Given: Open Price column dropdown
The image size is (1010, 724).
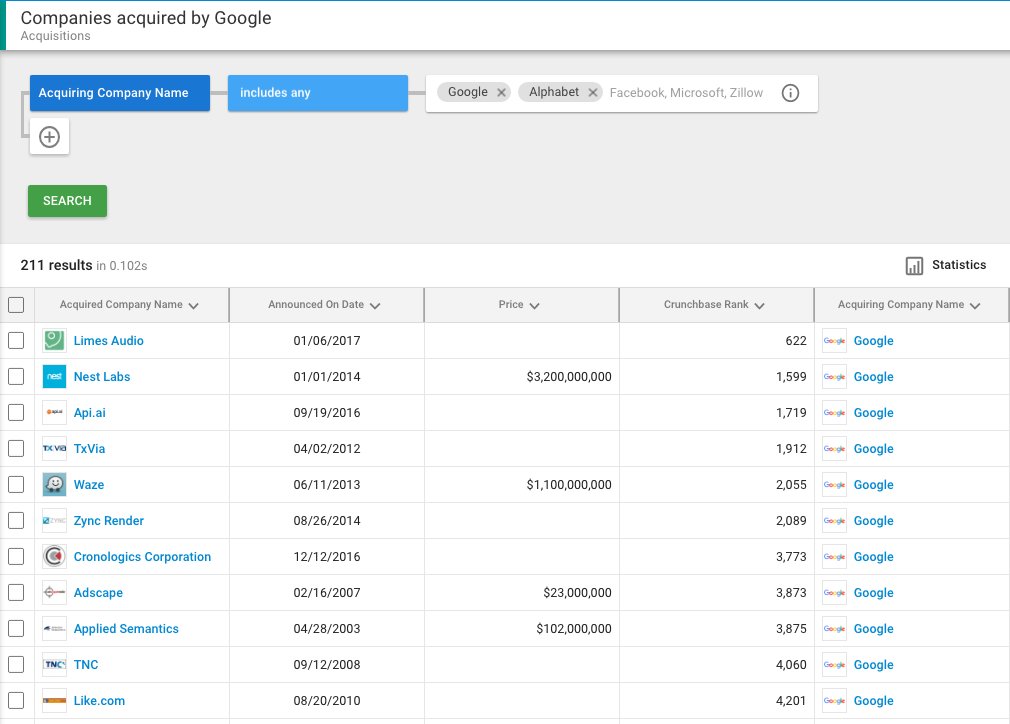Looking at the screenshot, I should 534,305.
